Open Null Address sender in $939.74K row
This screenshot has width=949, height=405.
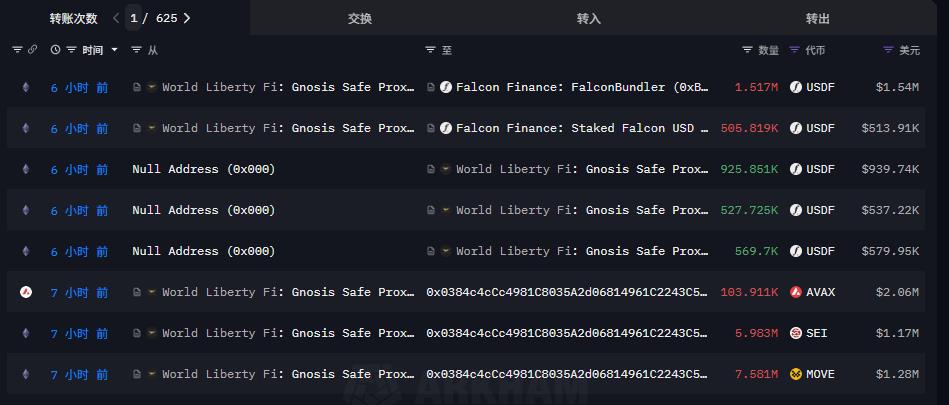click(x=204, y=170)
